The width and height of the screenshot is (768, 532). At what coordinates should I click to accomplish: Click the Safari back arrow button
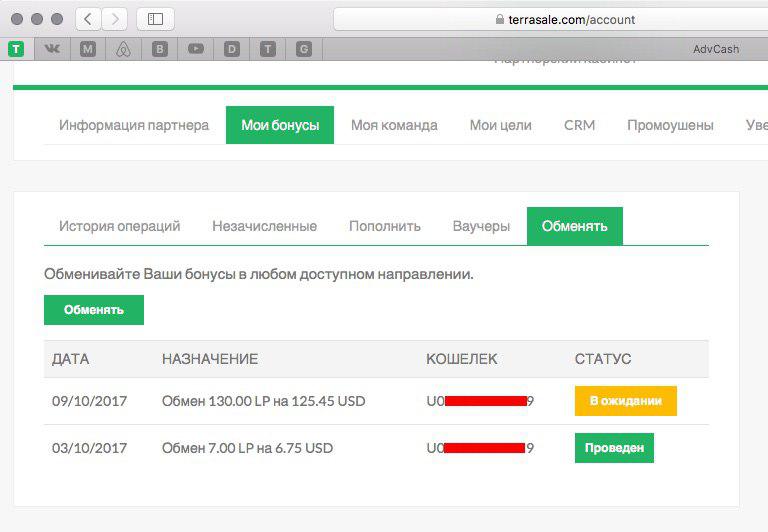(88, 19)
